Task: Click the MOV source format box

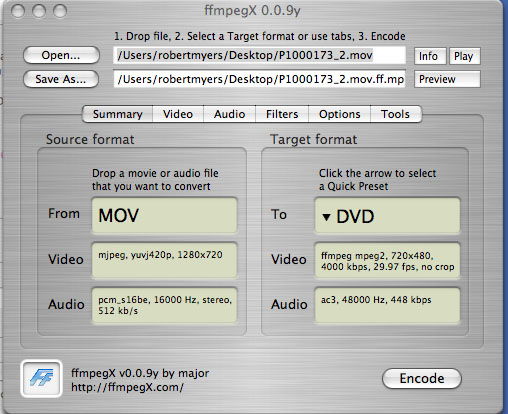Action: click(164, 215)
